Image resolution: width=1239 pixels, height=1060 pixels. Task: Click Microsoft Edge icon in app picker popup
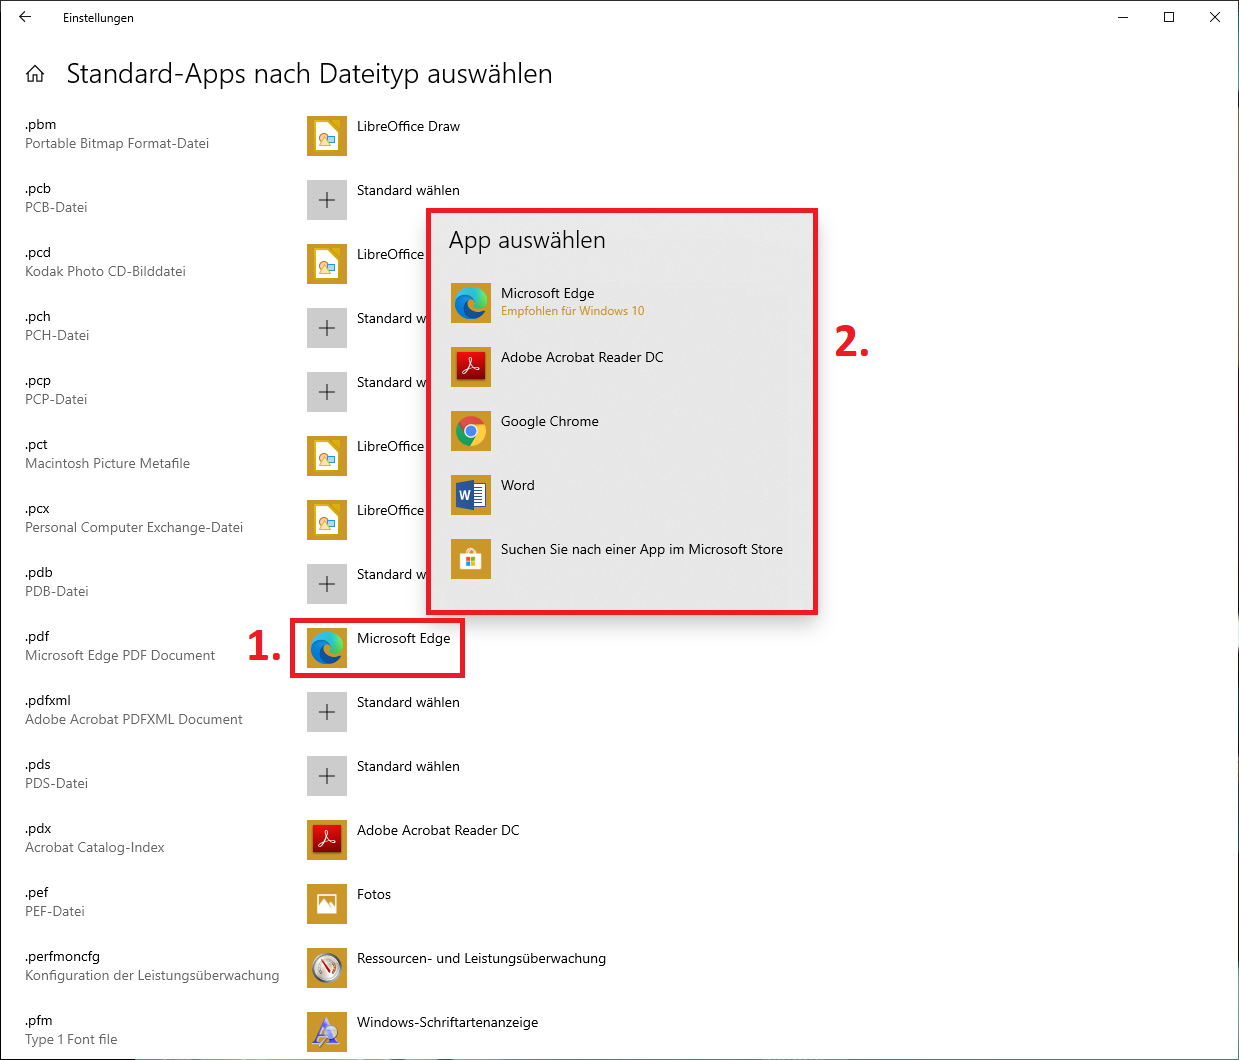[471, 303]
